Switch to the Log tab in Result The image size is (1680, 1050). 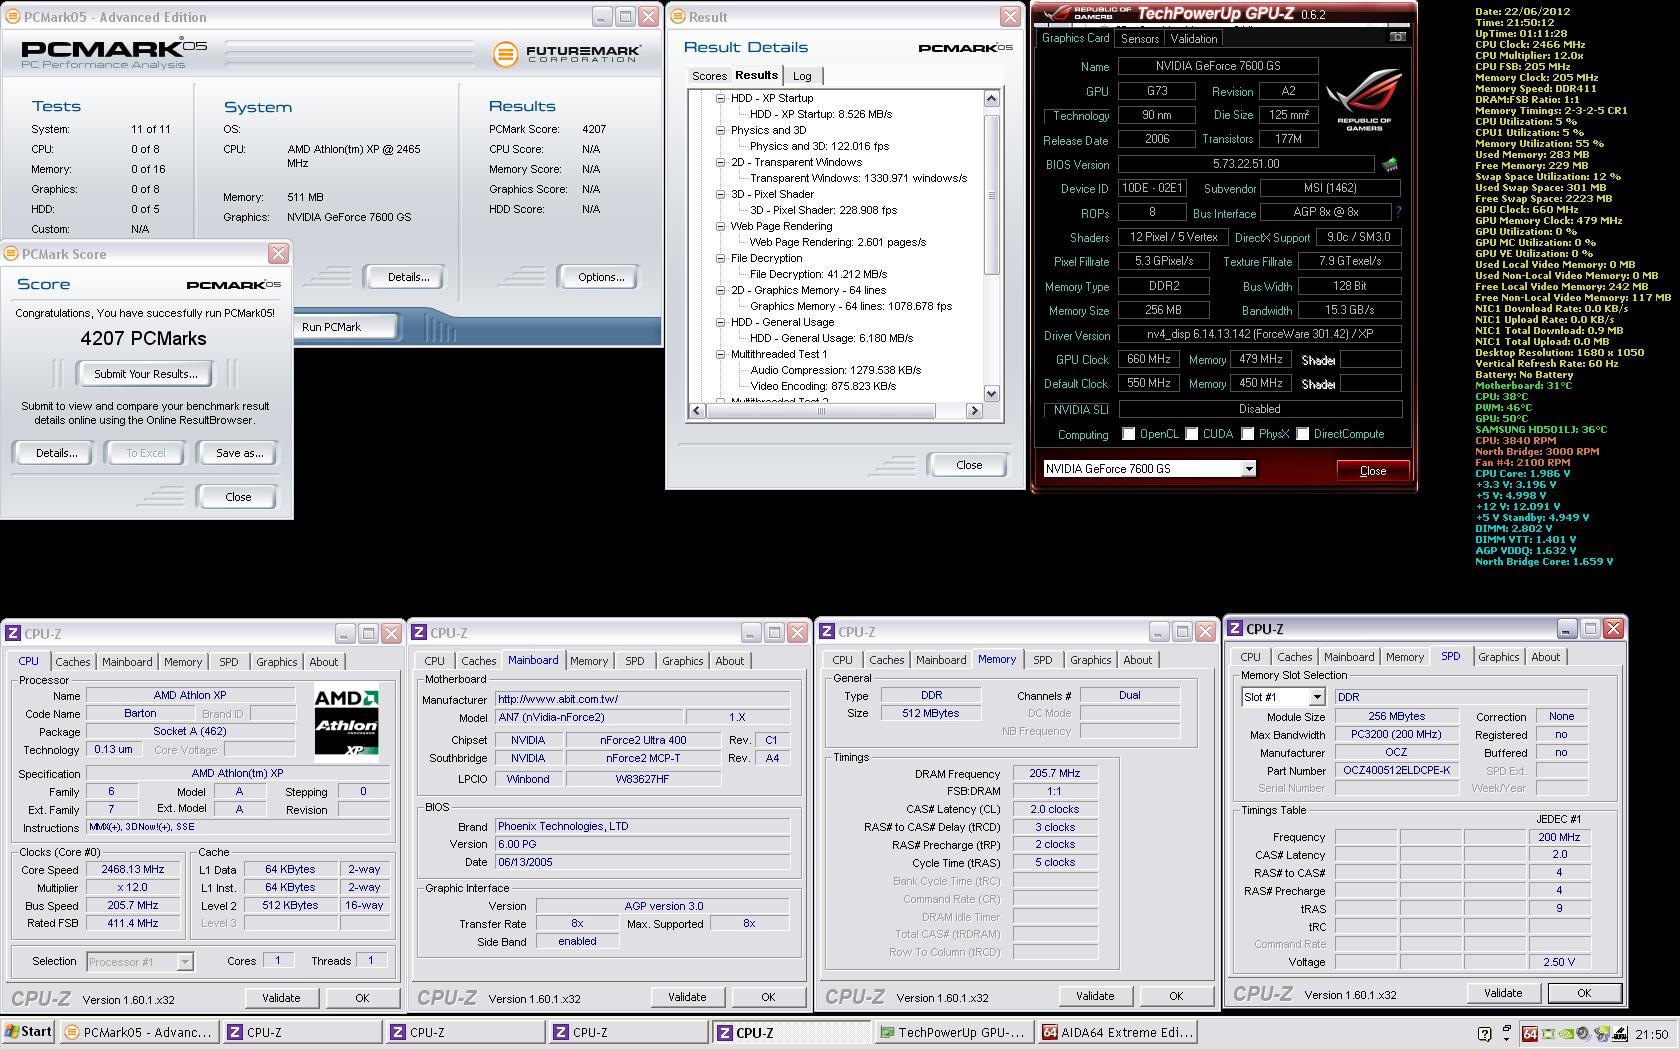pos(802,76)
